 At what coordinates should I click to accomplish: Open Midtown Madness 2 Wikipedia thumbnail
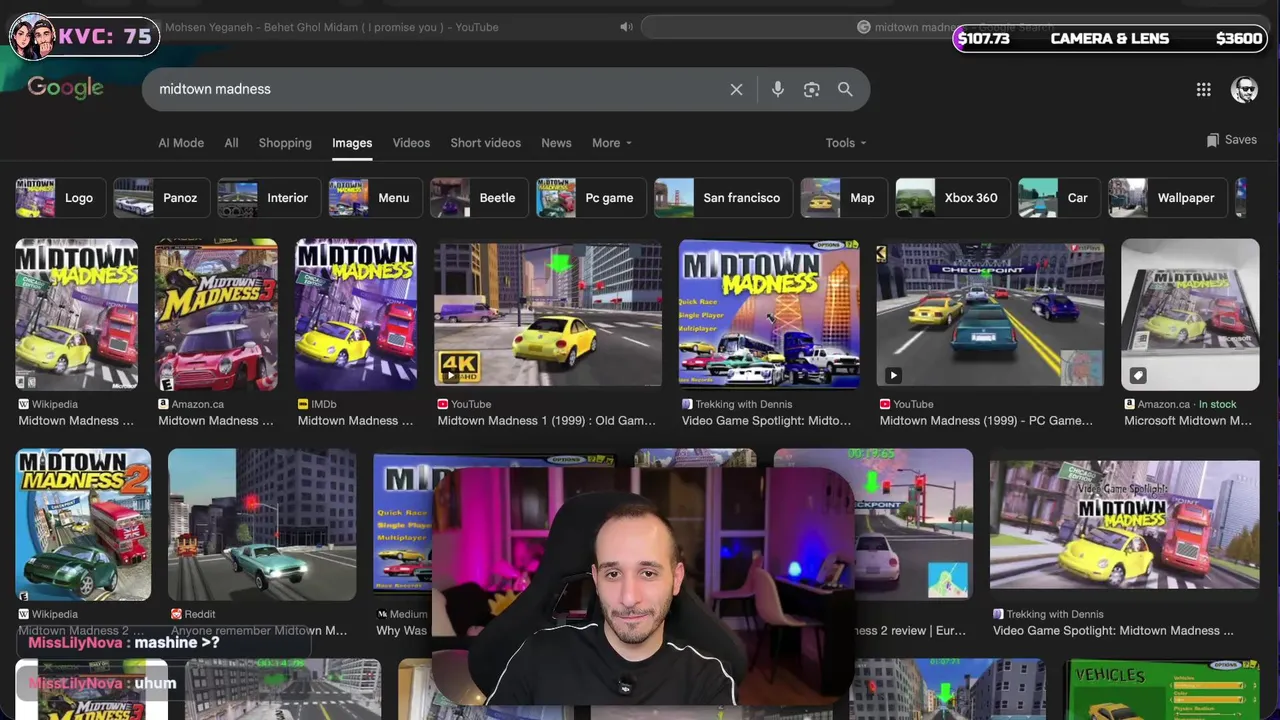tap(83, 525)
